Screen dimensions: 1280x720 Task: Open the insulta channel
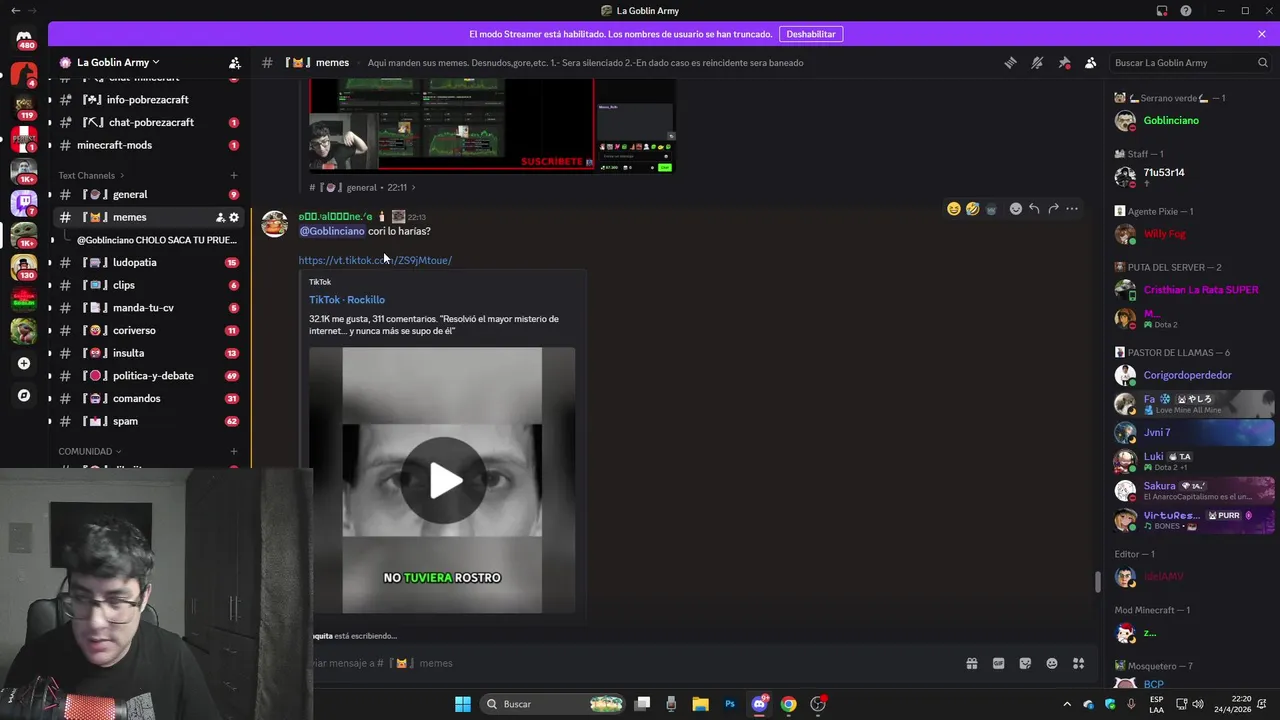pos(150,353)
